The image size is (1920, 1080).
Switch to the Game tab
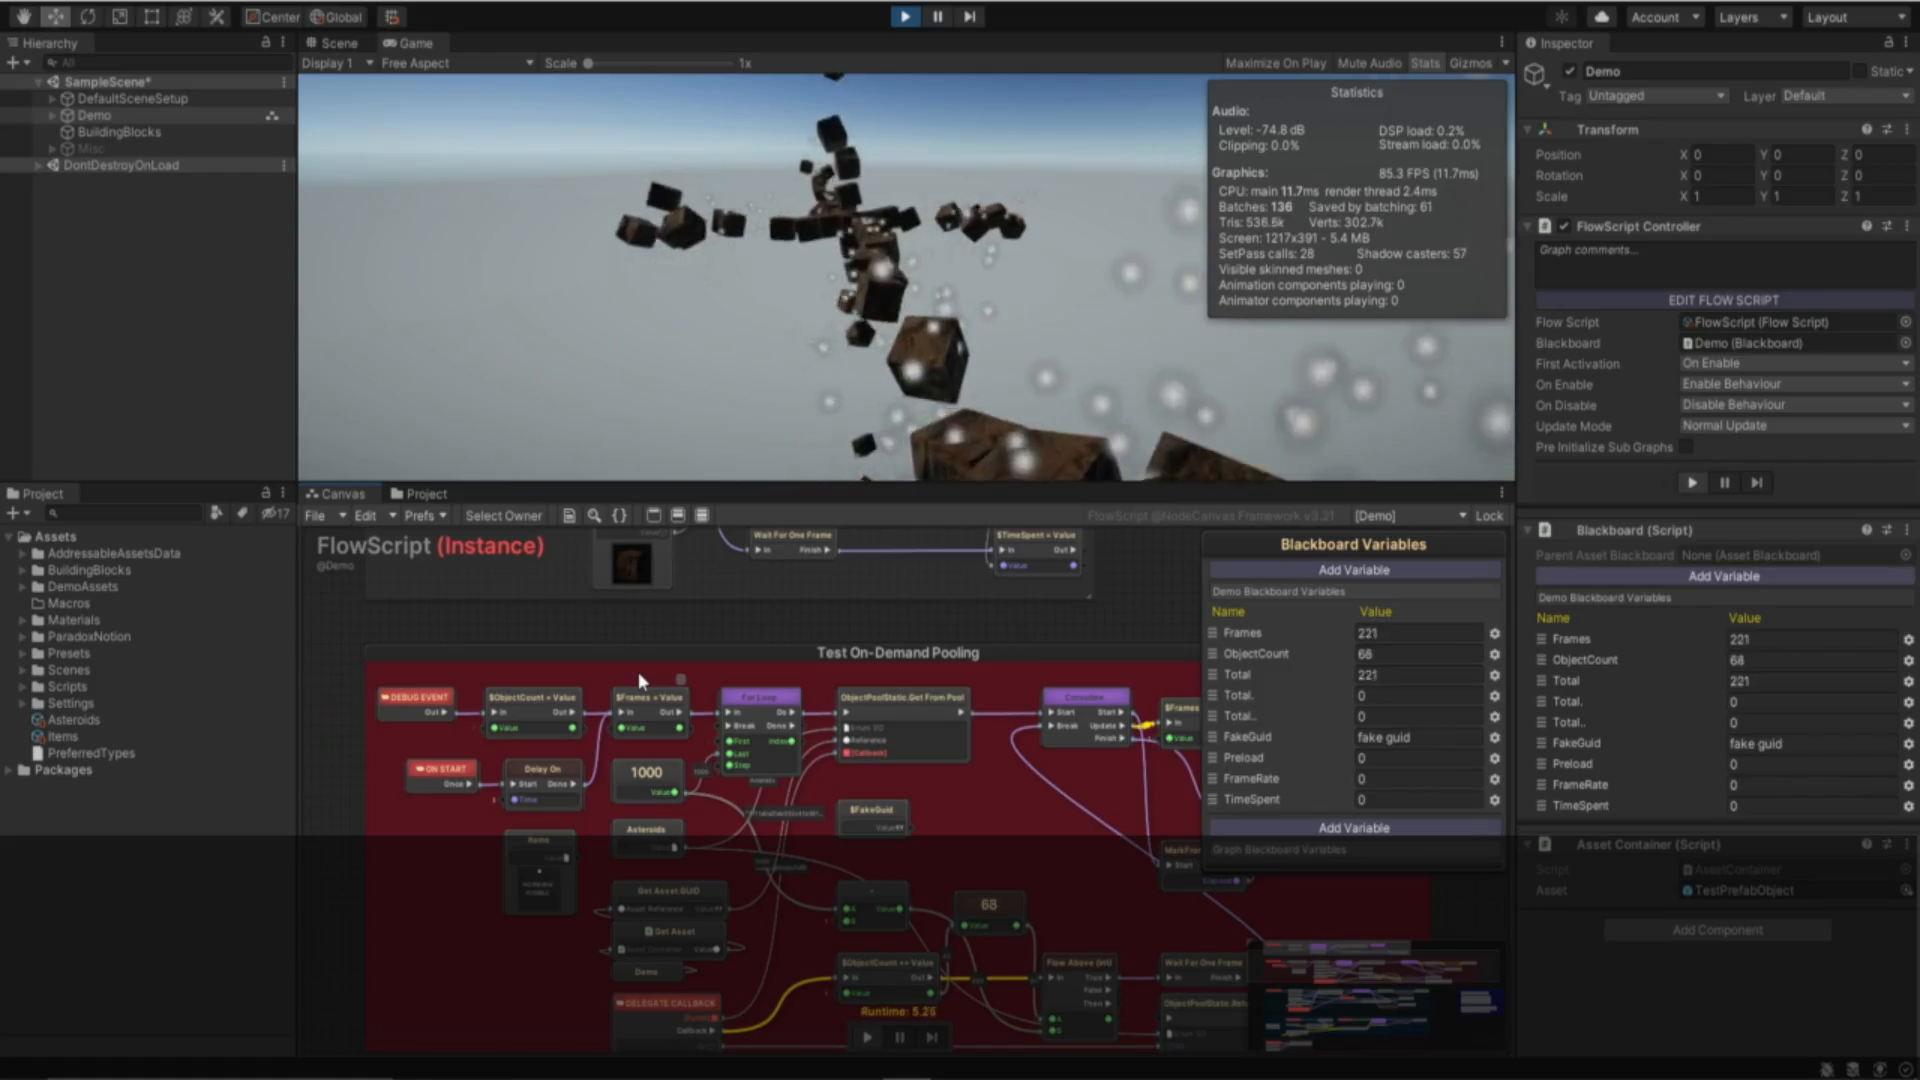(407, 43)
